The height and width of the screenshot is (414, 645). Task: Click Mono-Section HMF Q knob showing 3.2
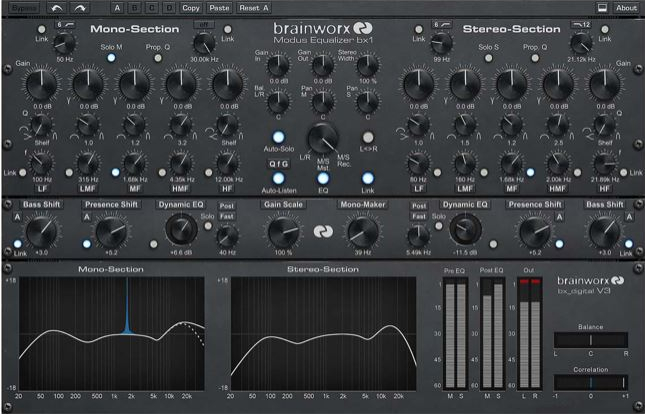pyautogui.click(x=181, y=126)
